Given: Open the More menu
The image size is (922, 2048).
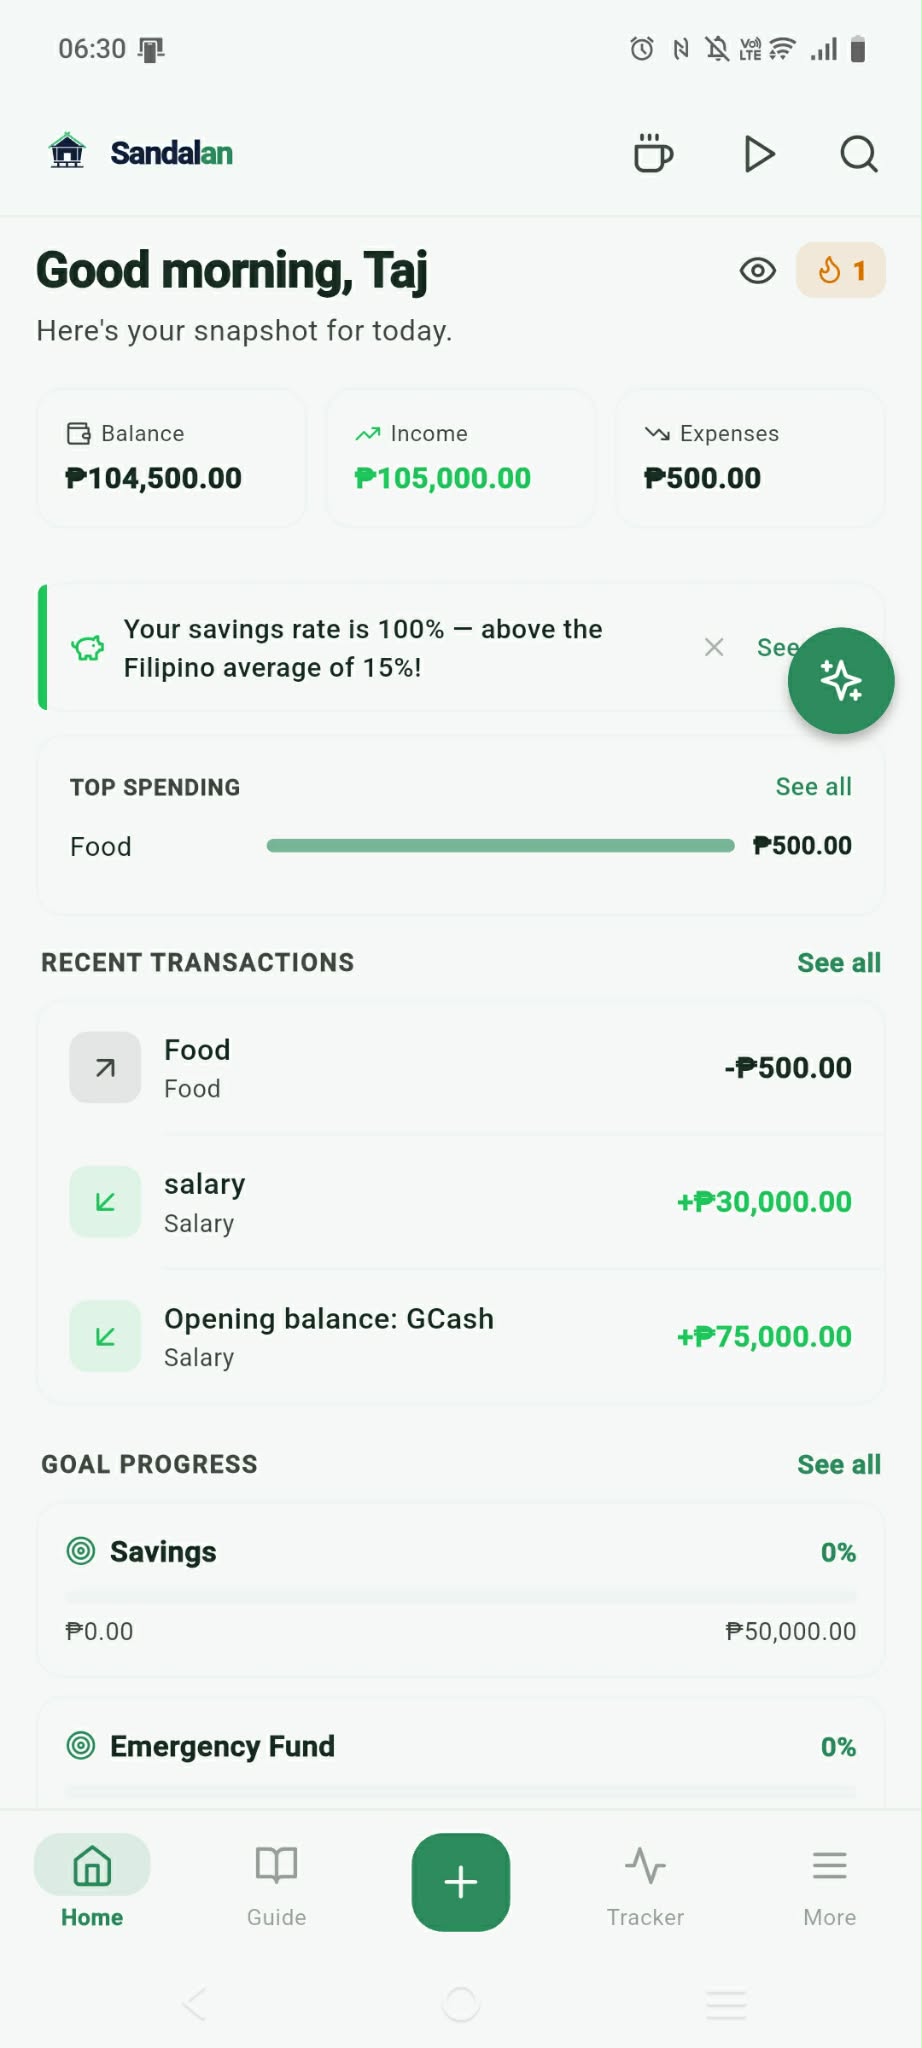Looking at the screenshot, I should [829, 1884].
